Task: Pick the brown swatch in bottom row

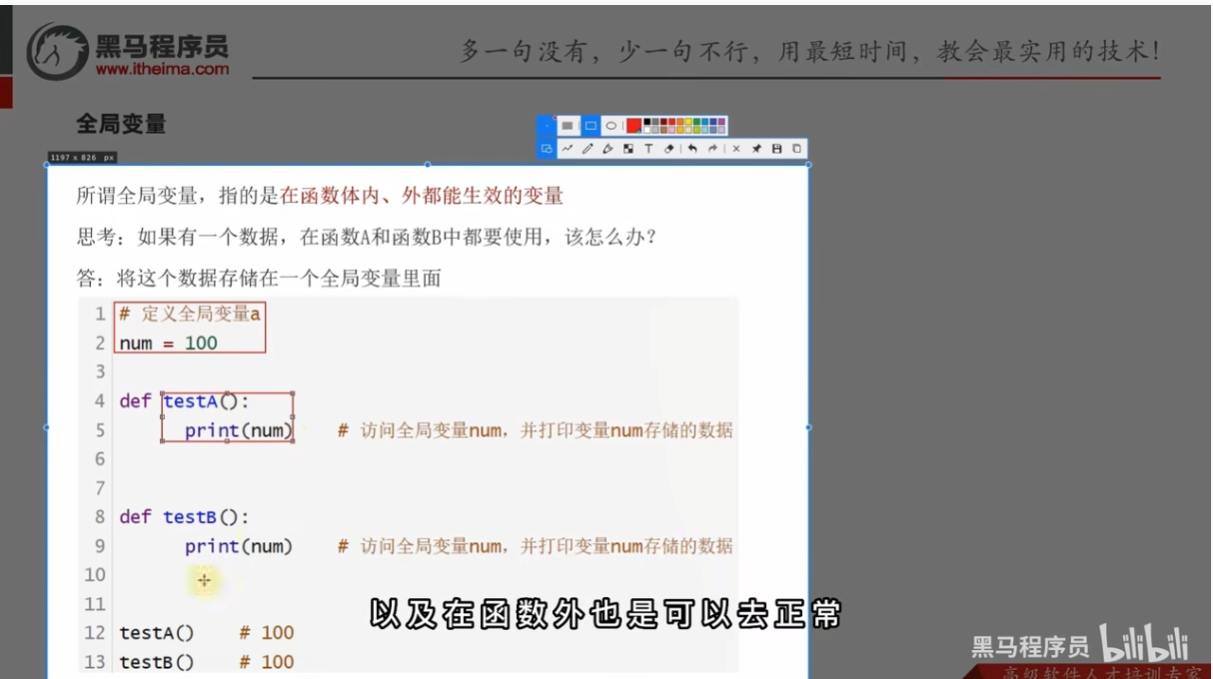Action: pos(663,130)
